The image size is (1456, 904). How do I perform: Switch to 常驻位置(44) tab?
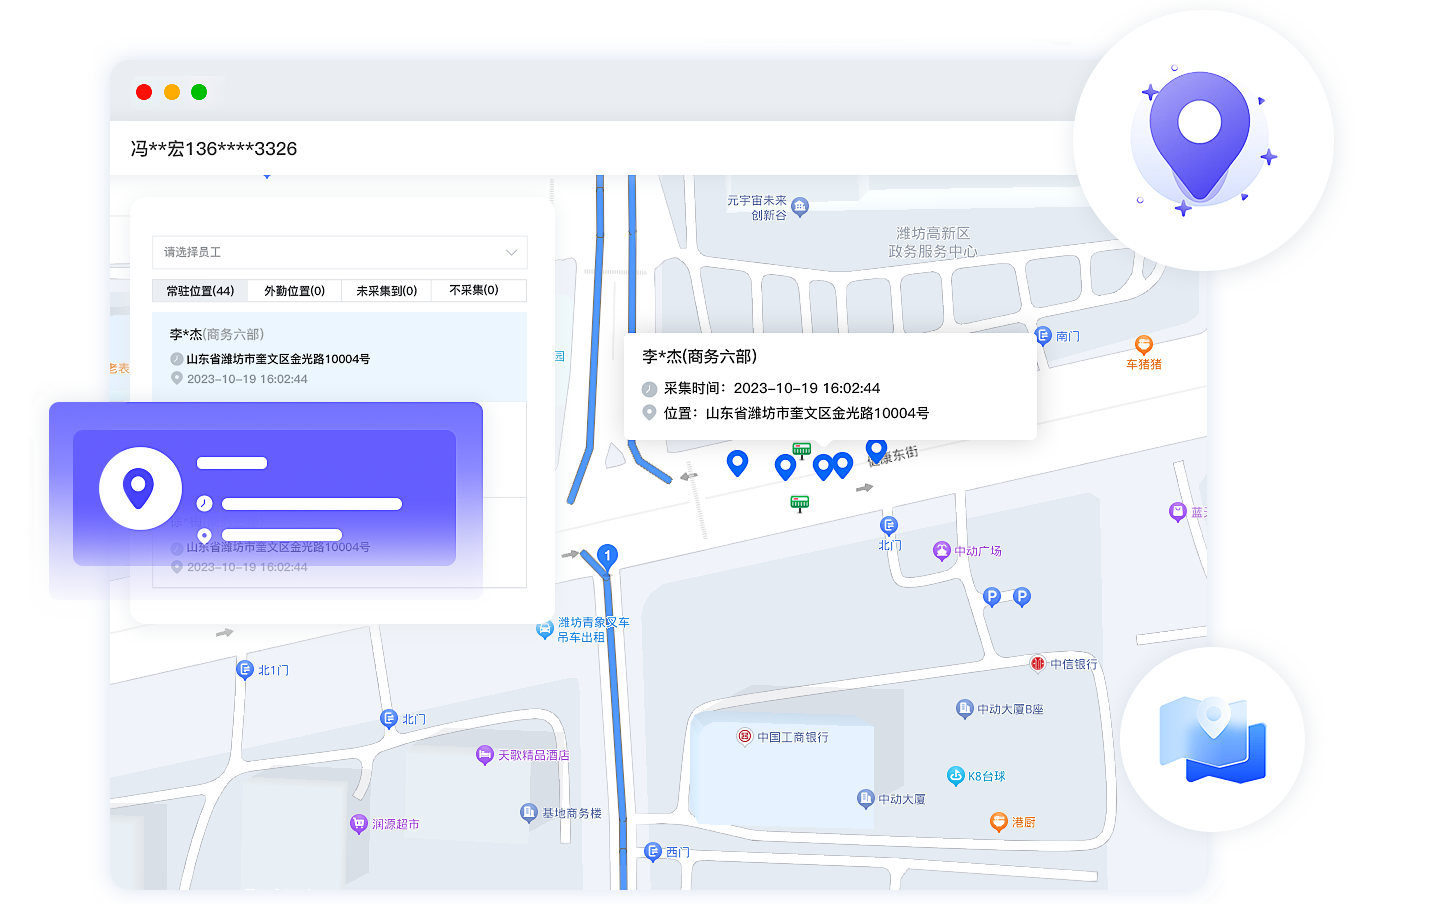(200, 291)
